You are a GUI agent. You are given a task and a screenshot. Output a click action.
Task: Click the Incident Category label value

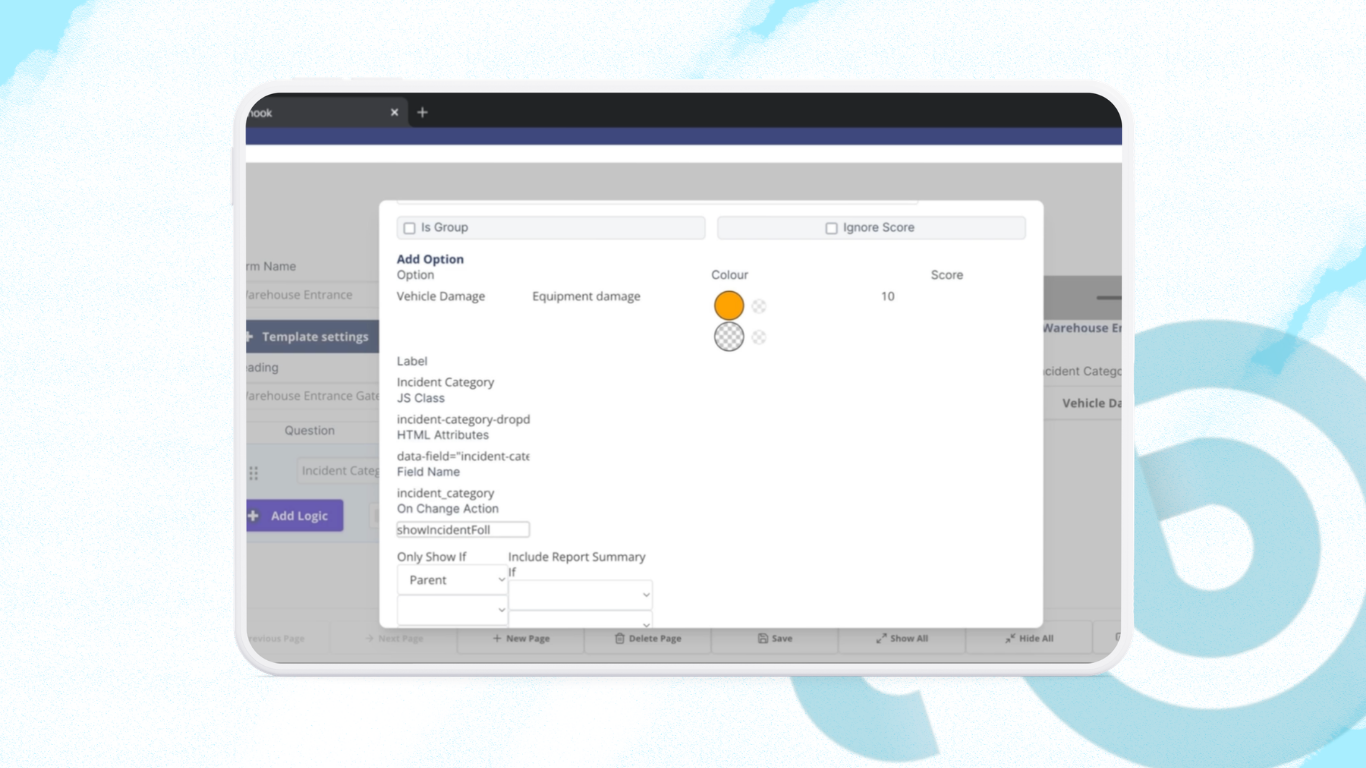click(x=445, y=382)
